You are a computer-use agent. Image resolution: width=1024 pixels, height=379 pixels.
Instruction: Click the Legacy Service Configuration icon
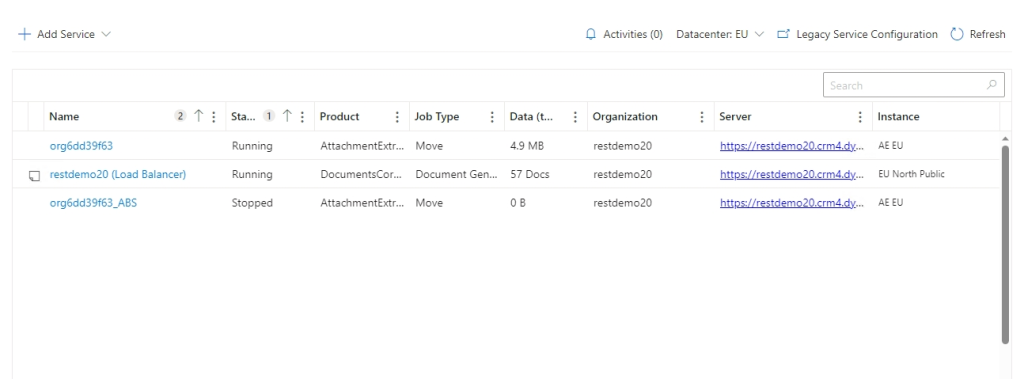pyautogui.click(x=783, y=34)
